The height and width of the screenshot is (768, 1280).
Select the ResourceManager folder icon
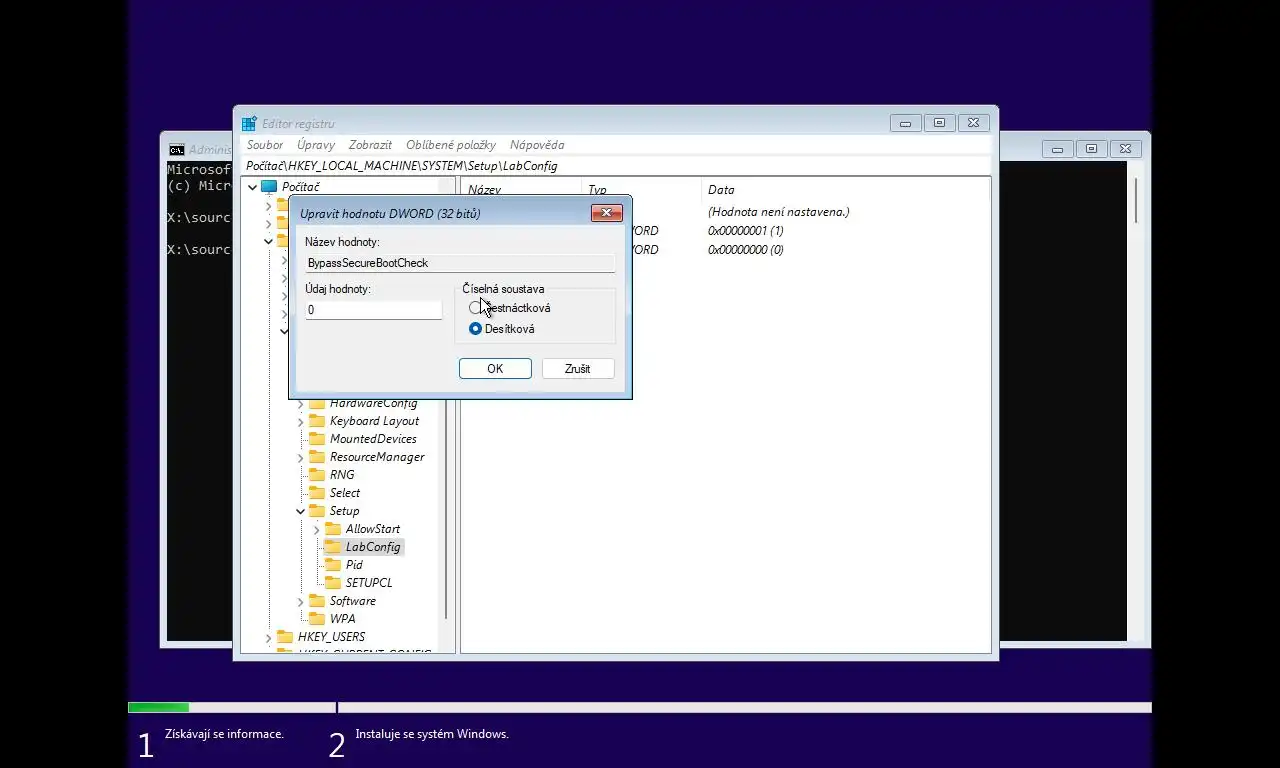317,457
